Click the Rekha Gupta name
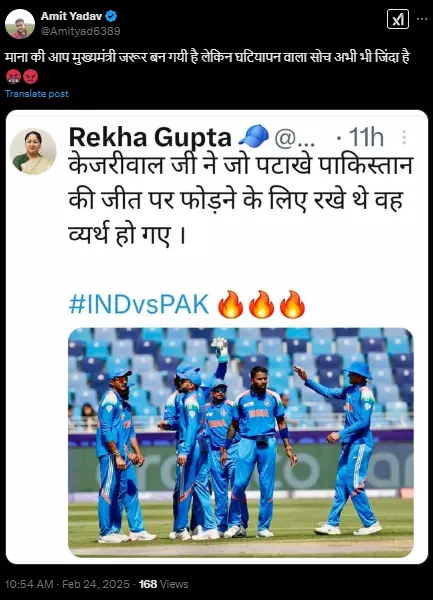Screen dimensions: 433x600 click(x=150, y=137)
